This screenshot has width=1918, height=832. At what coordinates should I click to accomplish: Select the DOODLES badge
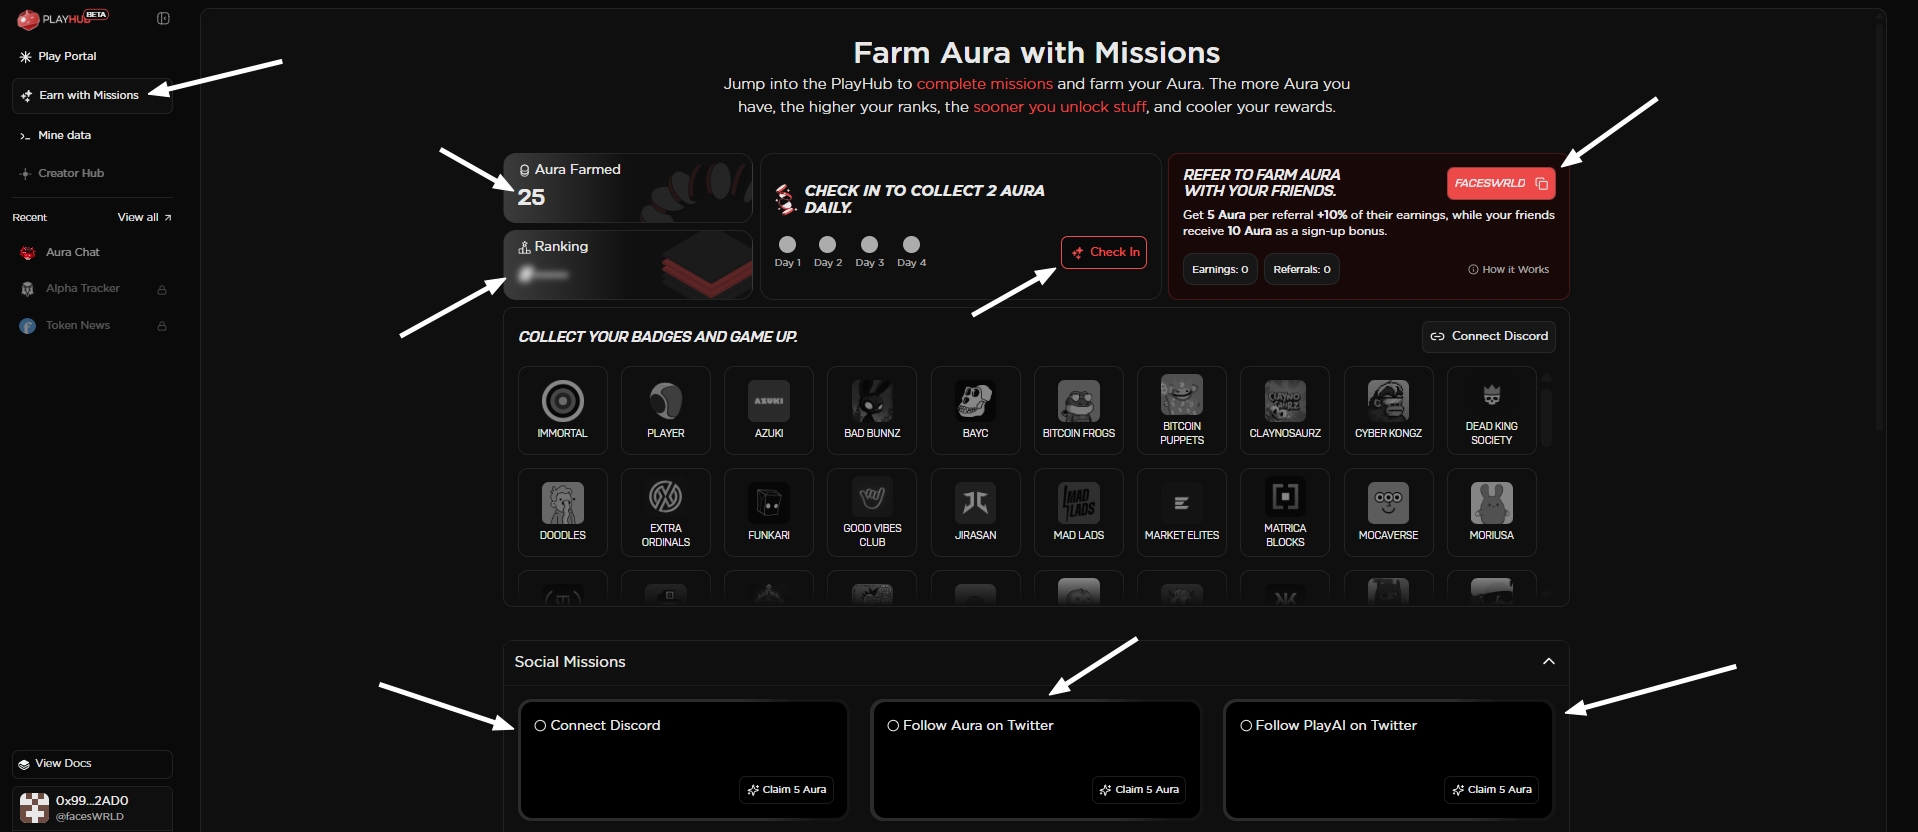(563, 513)
